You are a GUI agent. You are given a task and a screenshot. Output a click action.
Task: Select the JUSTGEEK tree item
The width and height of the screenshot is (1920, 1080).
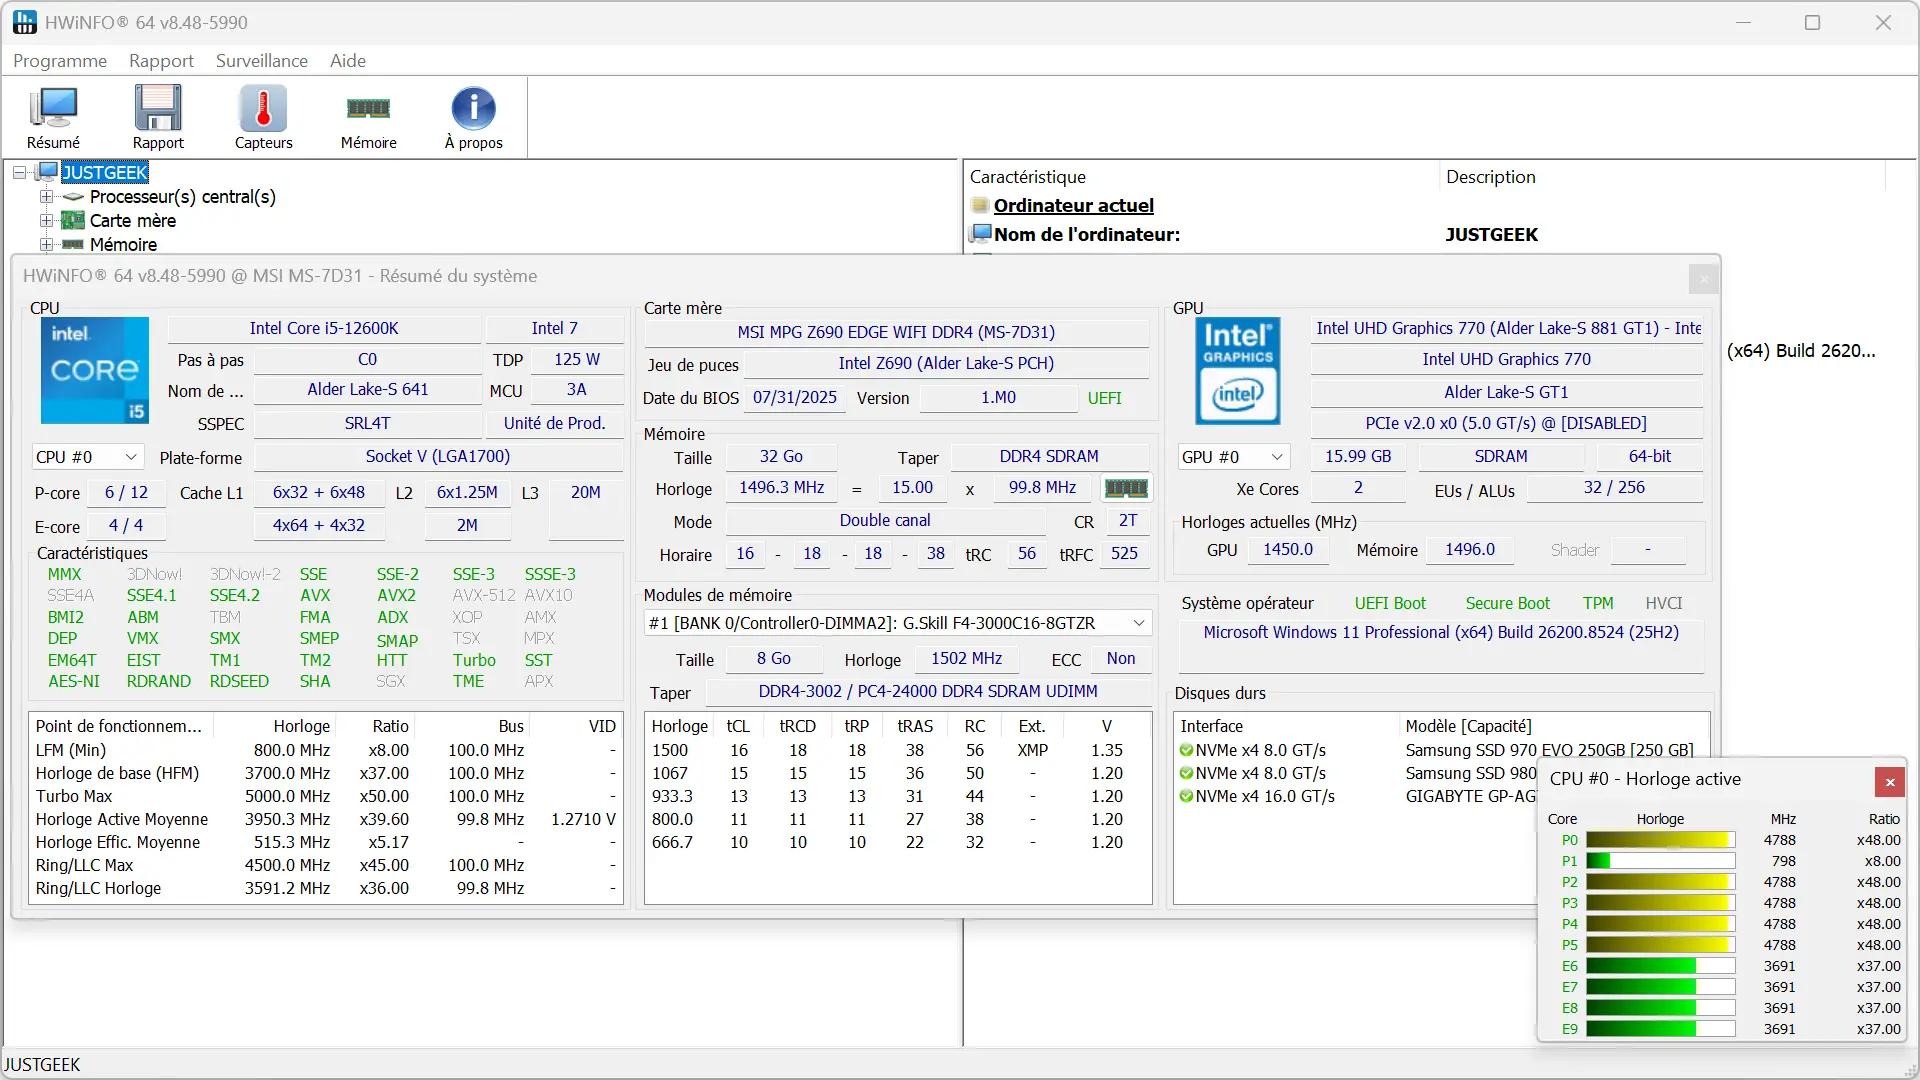pyautogui.click(x=105, y=172)
